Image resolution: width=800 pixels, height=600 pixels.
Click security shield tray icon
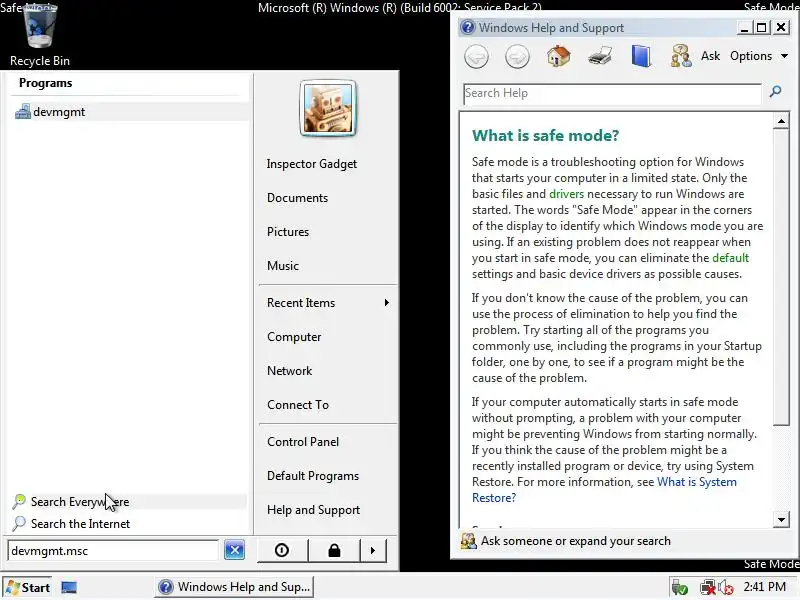click(x=680, y=588)
